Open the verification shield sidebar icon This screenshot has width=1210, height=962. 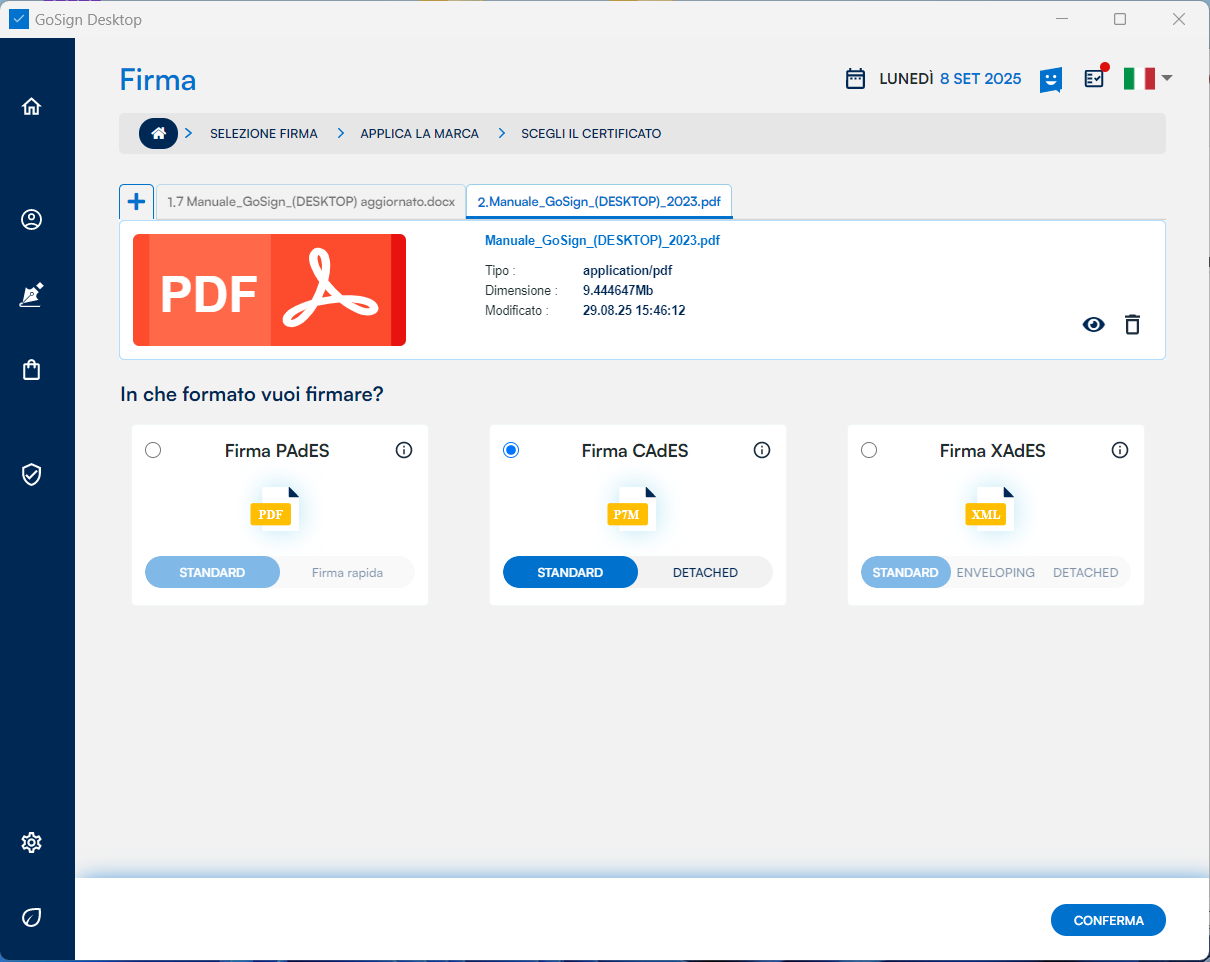[x=32, y=474]
